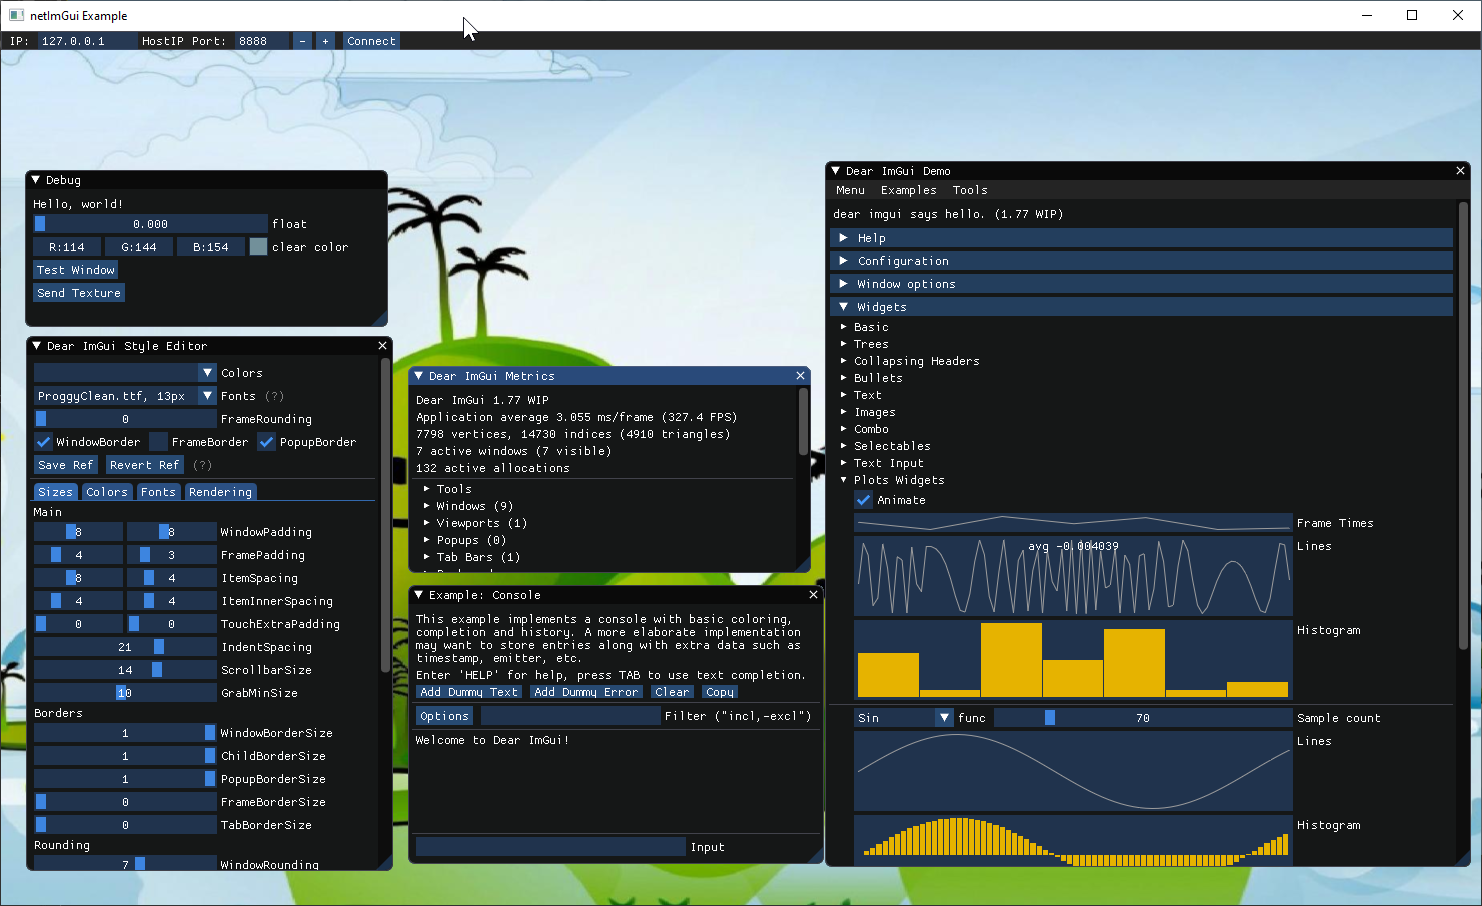Collapse the Dear ImGui Demo window arrow
1482x906 pixels.
tap(836, 171)
